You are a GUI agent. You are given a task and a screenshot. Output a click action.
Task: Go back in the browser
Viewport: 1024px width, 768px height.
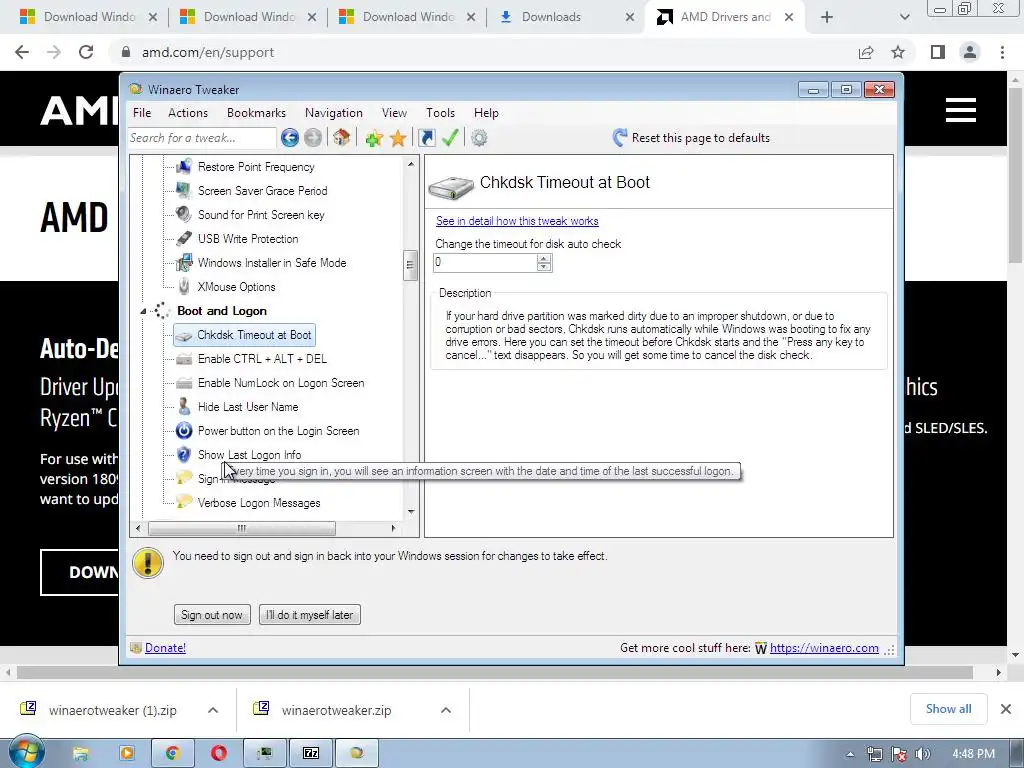(22, 52)
